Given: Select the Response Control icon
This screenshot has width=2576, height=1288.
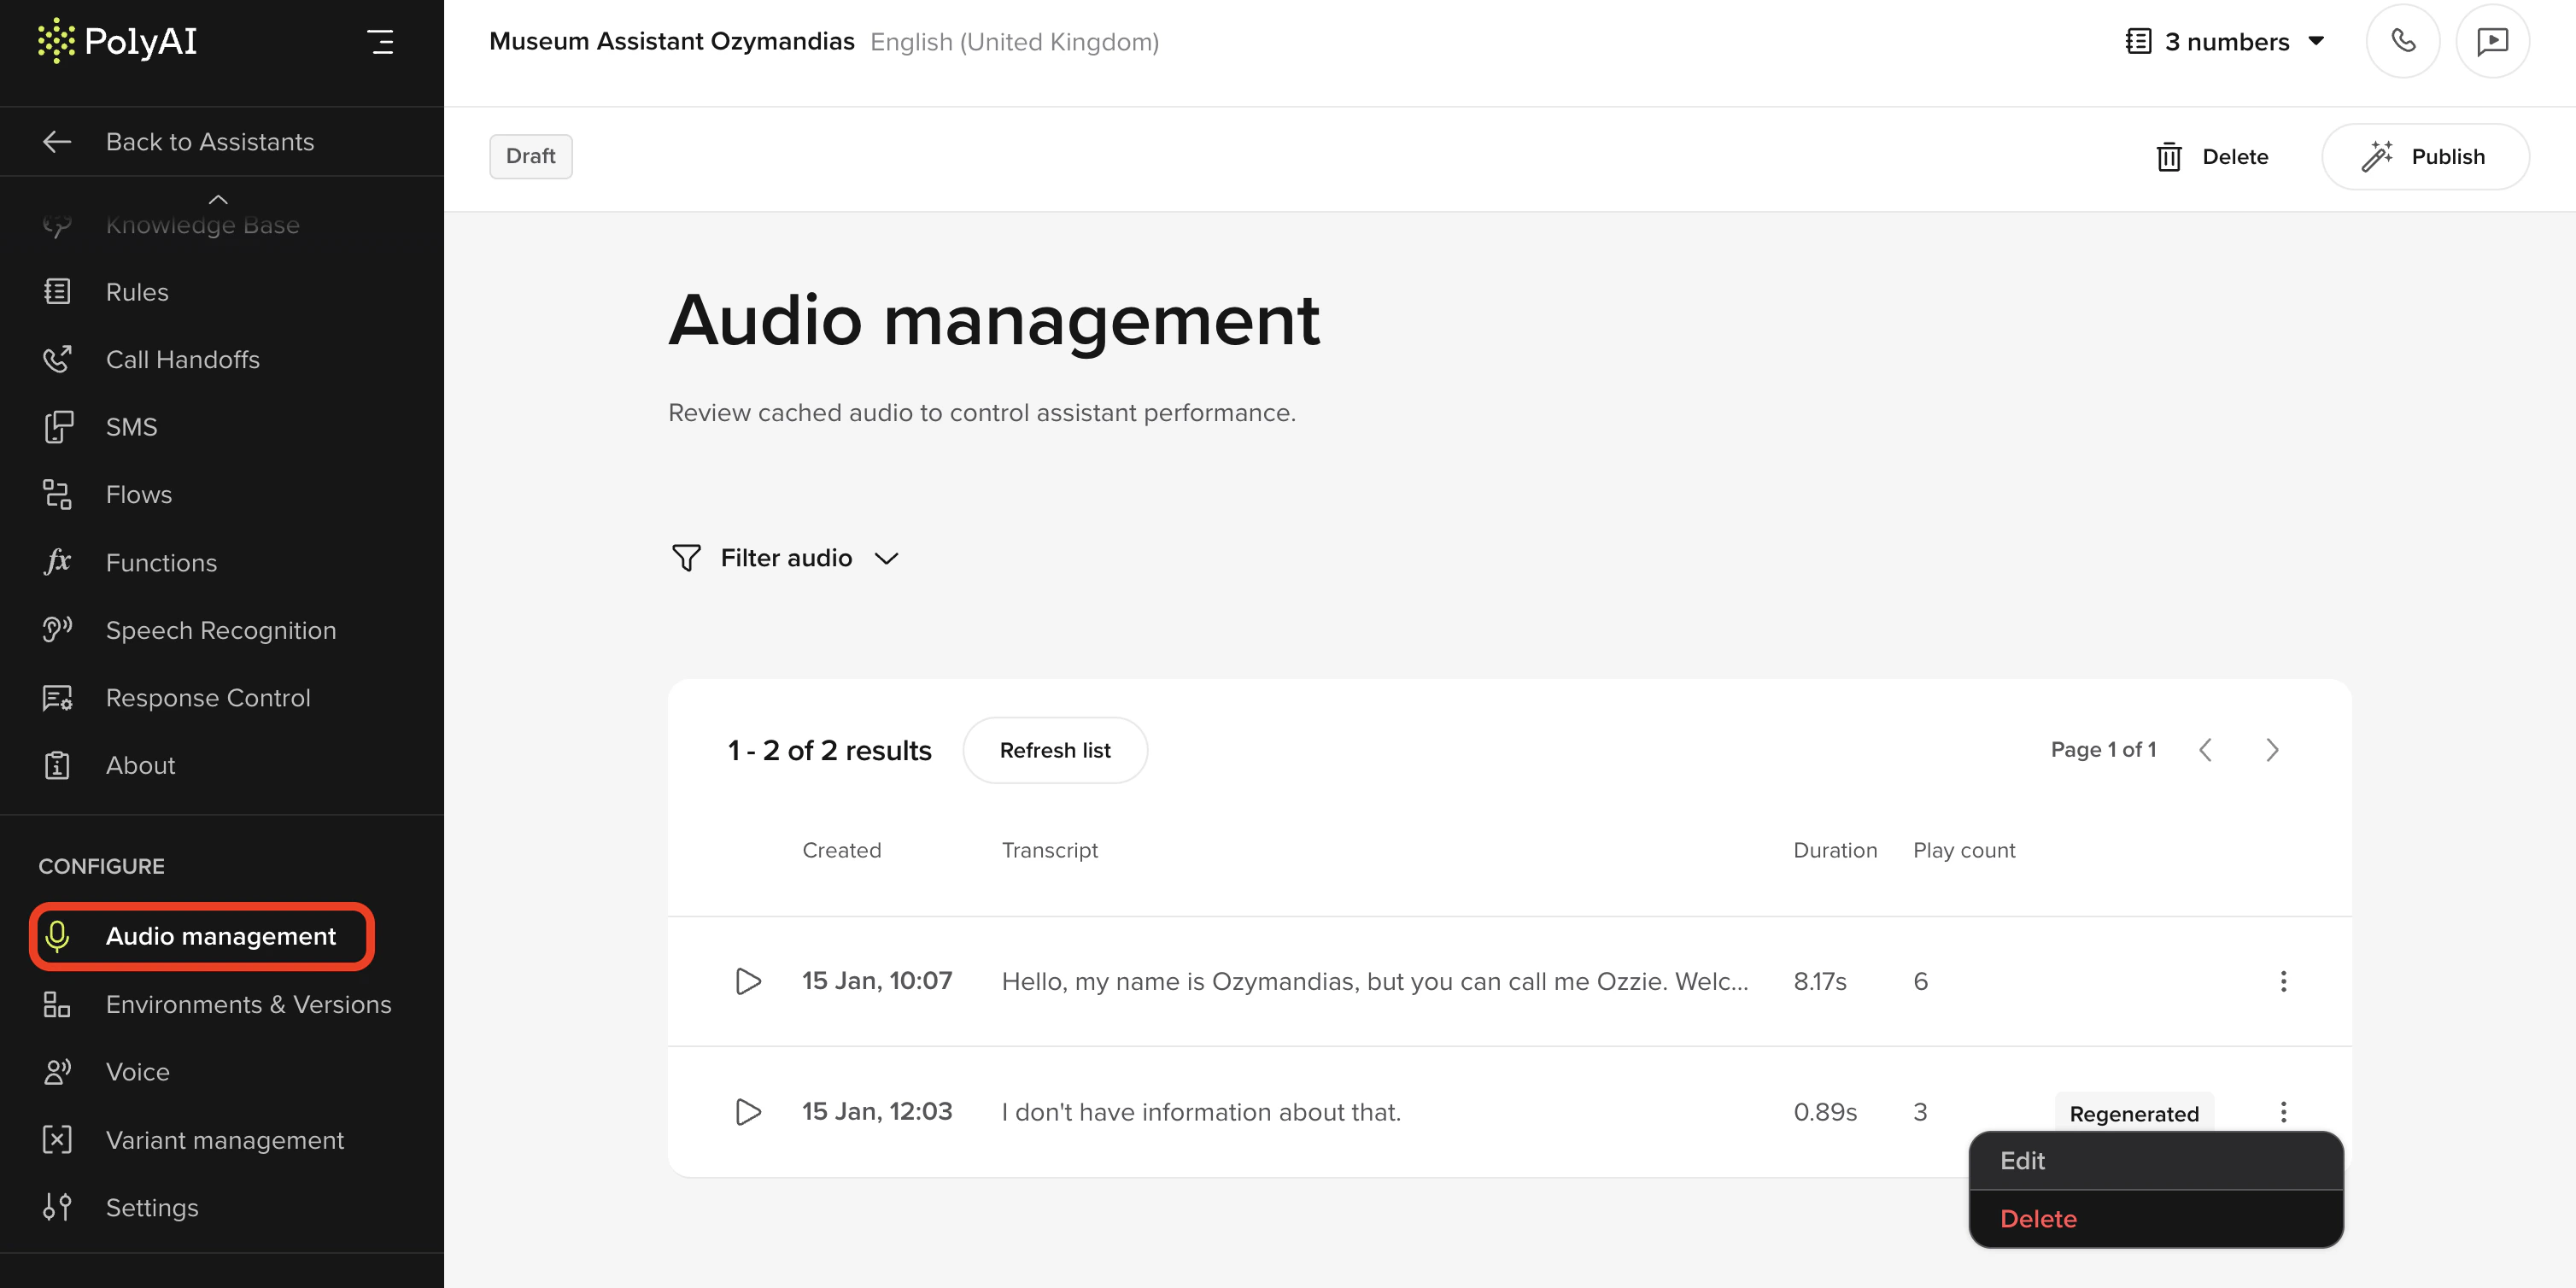Looking at the screenshot, I should tap(57, 697).
